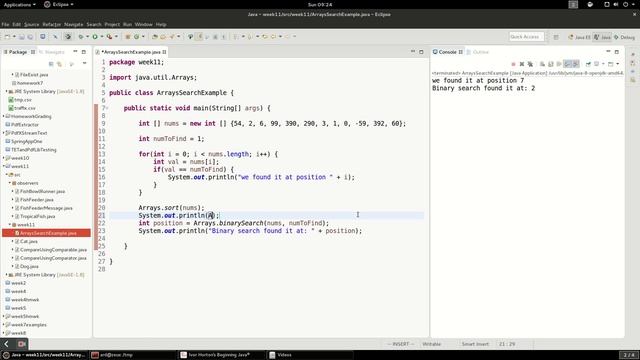This screenshot has height=360, width=640.
Task: Open the Debug button dropdown arrow
Action: (87, 37)
